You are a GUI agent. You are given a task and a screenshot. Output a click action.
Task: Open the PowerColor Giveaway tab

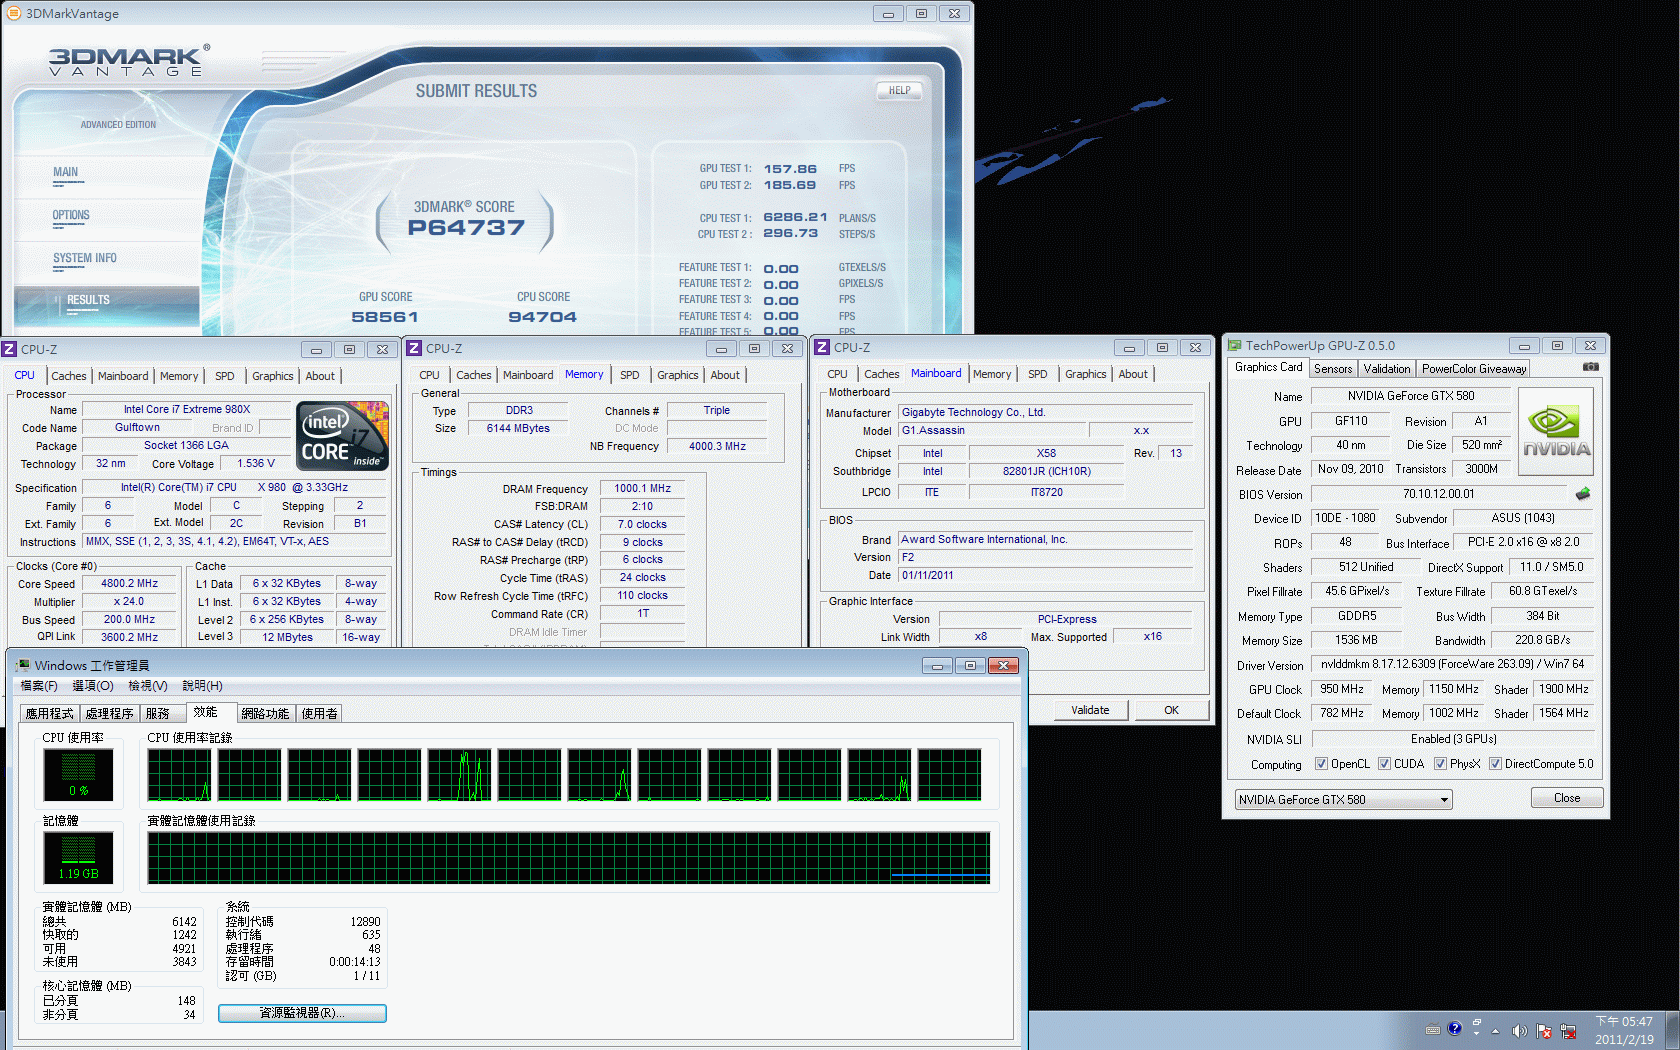[1474, 369]
